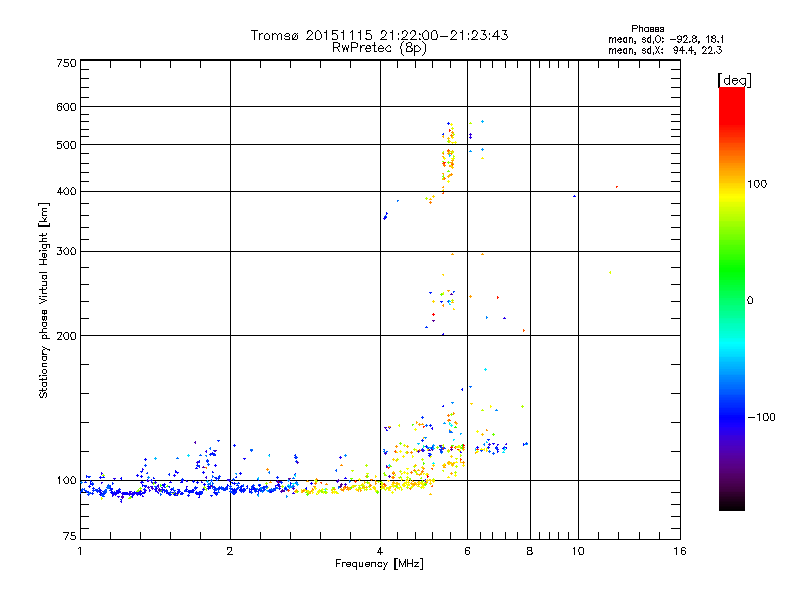Viewport: 800px width, 600px height.
Task: Click the 'Phases' header label
Action: tap(647, 29)
